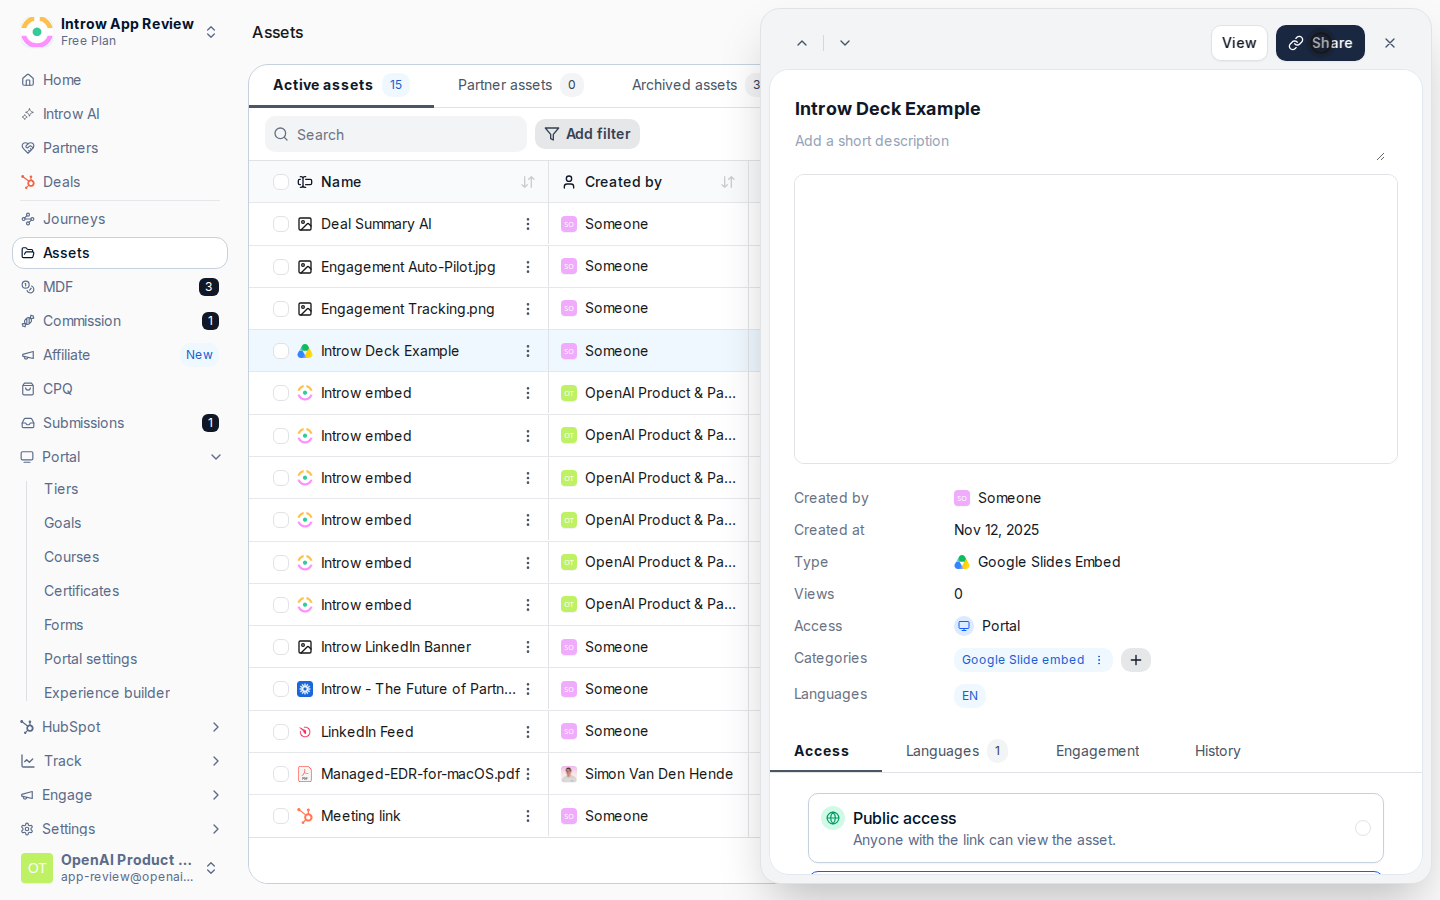Image resolution: width=1440 pixels, height=900 pixels.
Task: Open MDF sidebar entry
Action: click(120, 287)
